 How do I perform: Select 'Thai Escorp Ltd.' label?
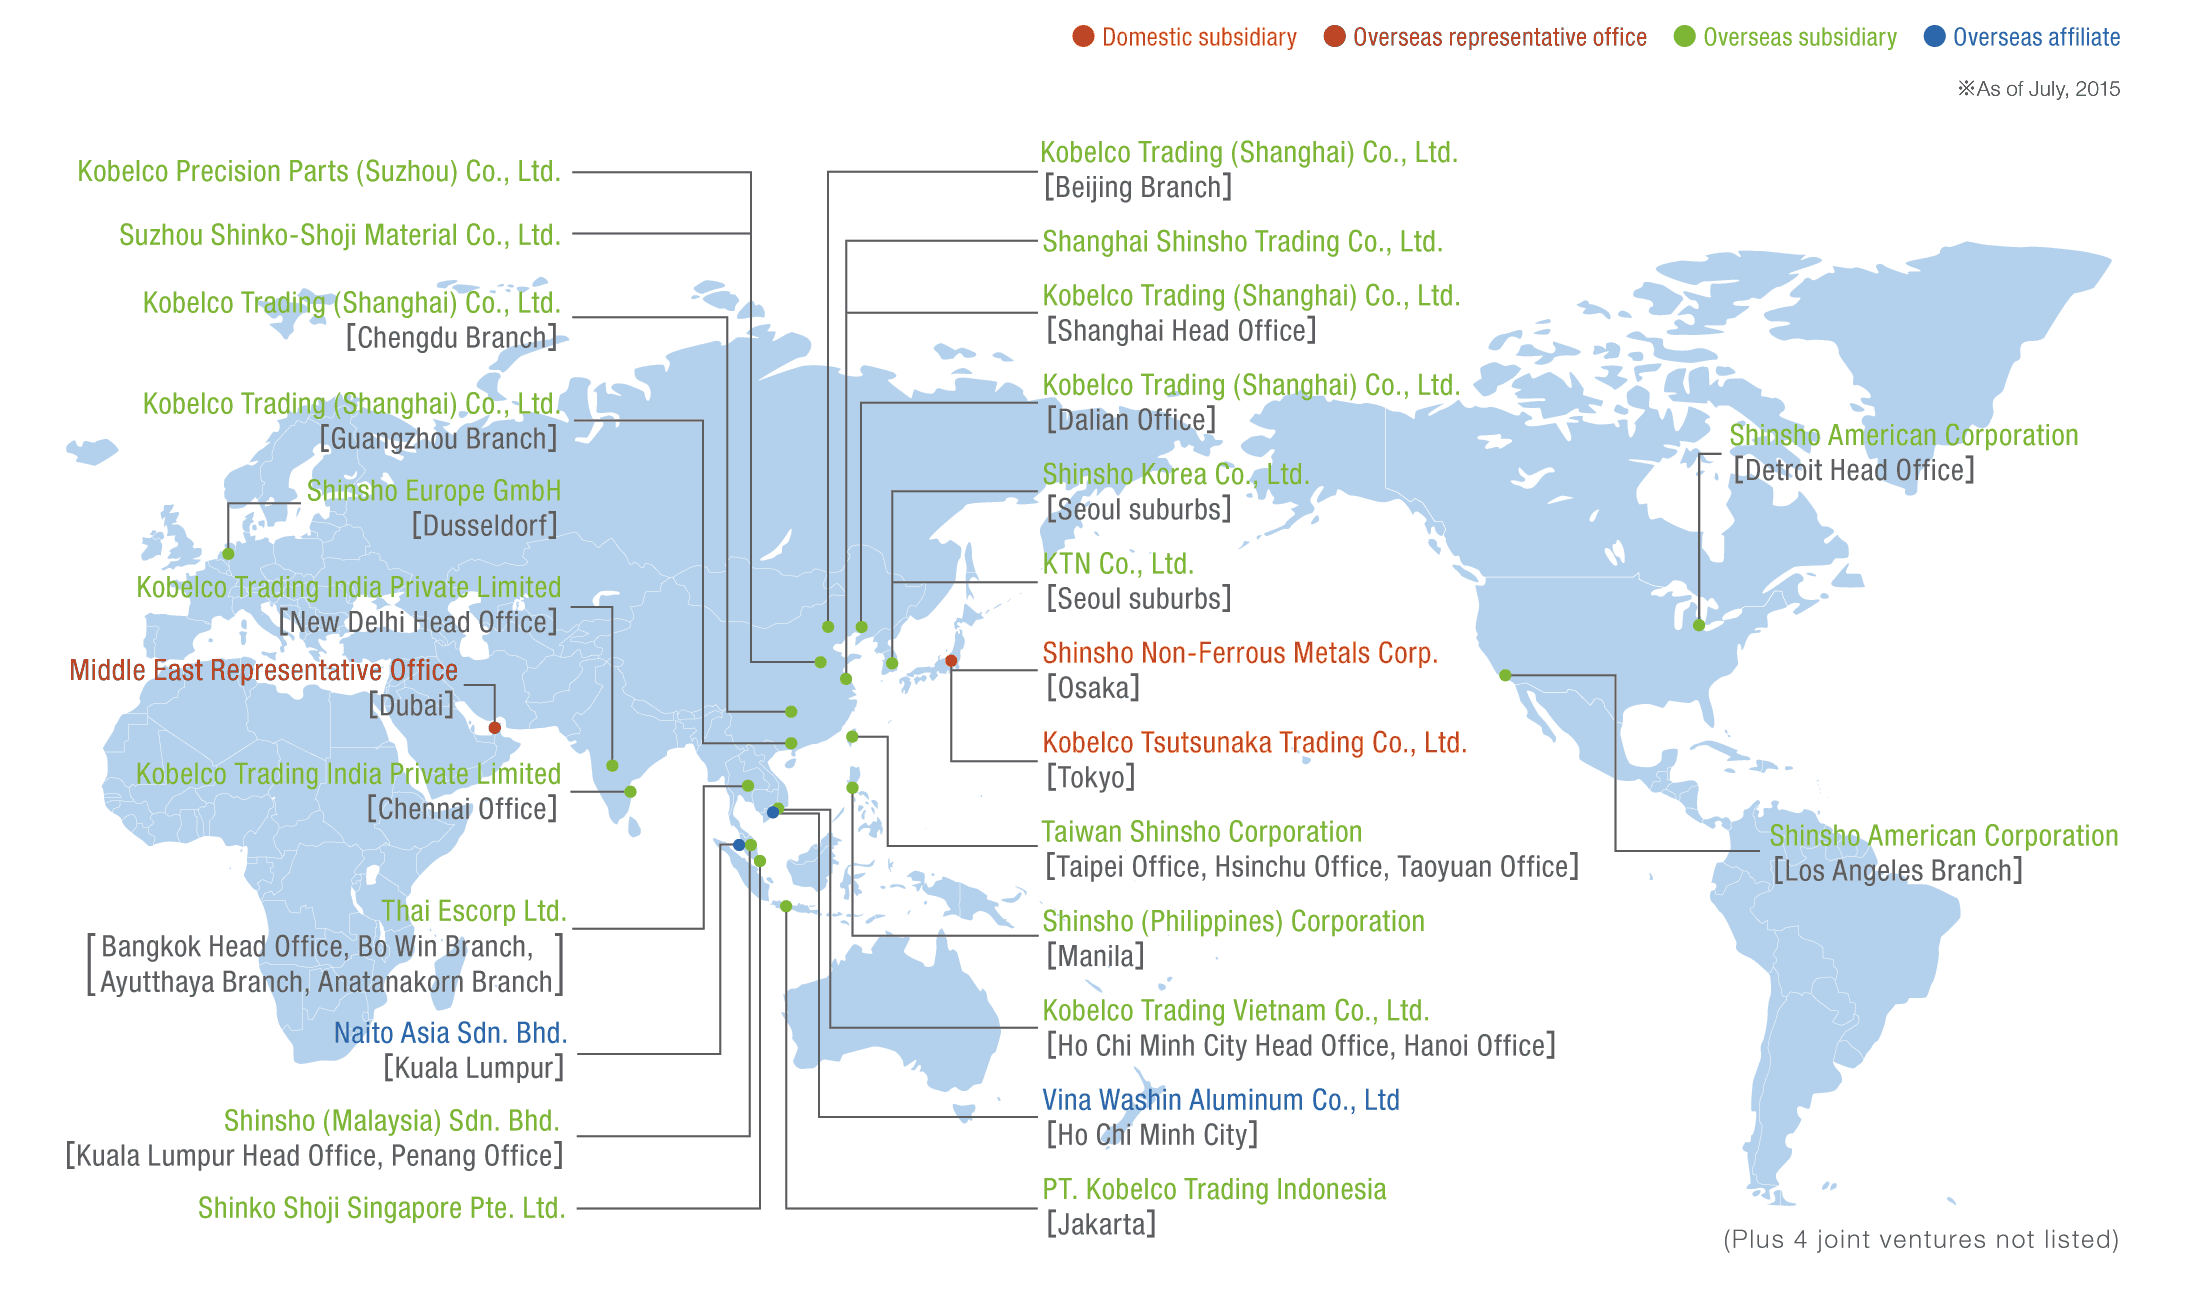474,912
